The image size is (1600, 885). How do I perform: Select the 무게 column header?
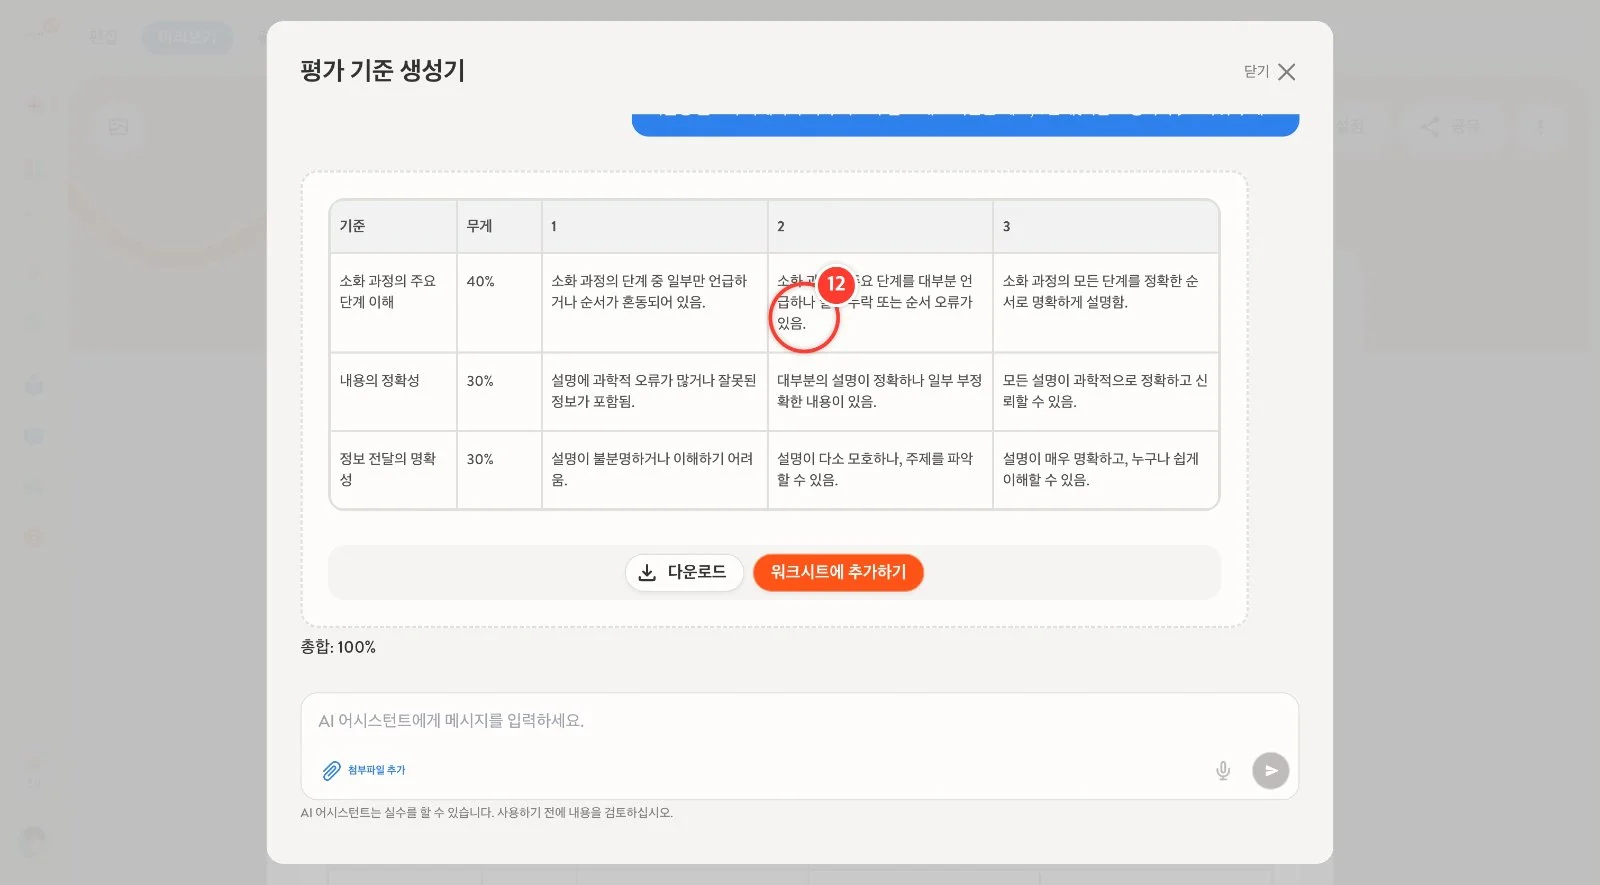(x=499, y=226)
